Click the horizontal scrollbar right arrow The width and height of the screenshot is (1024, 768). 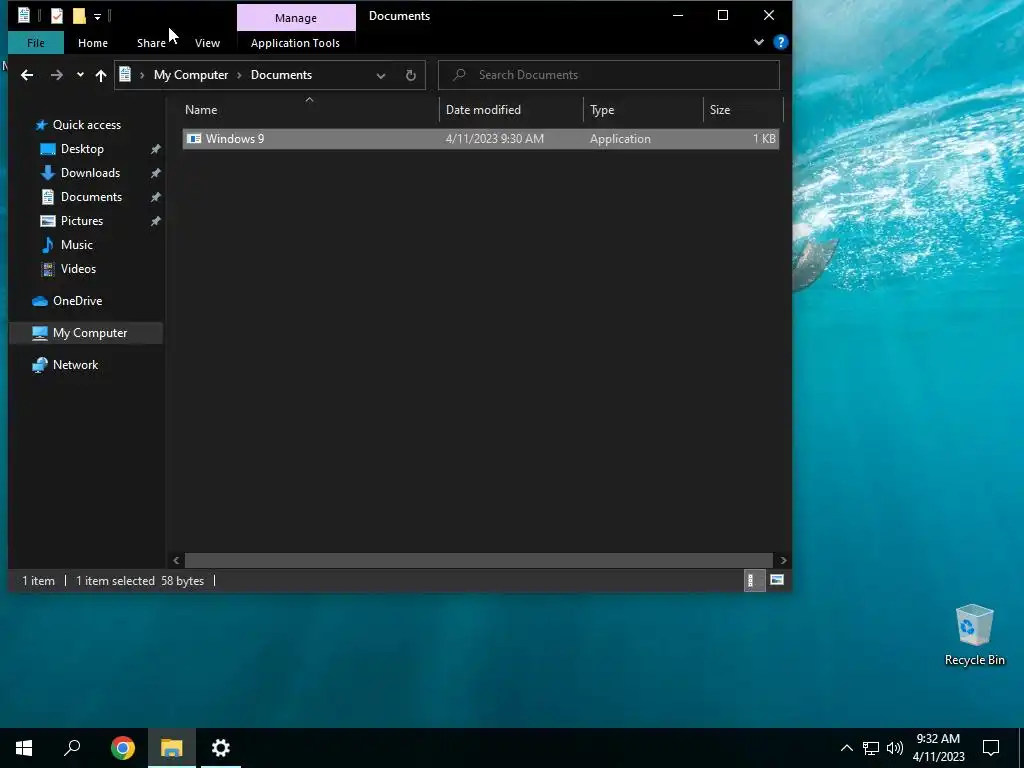(783, 560)
